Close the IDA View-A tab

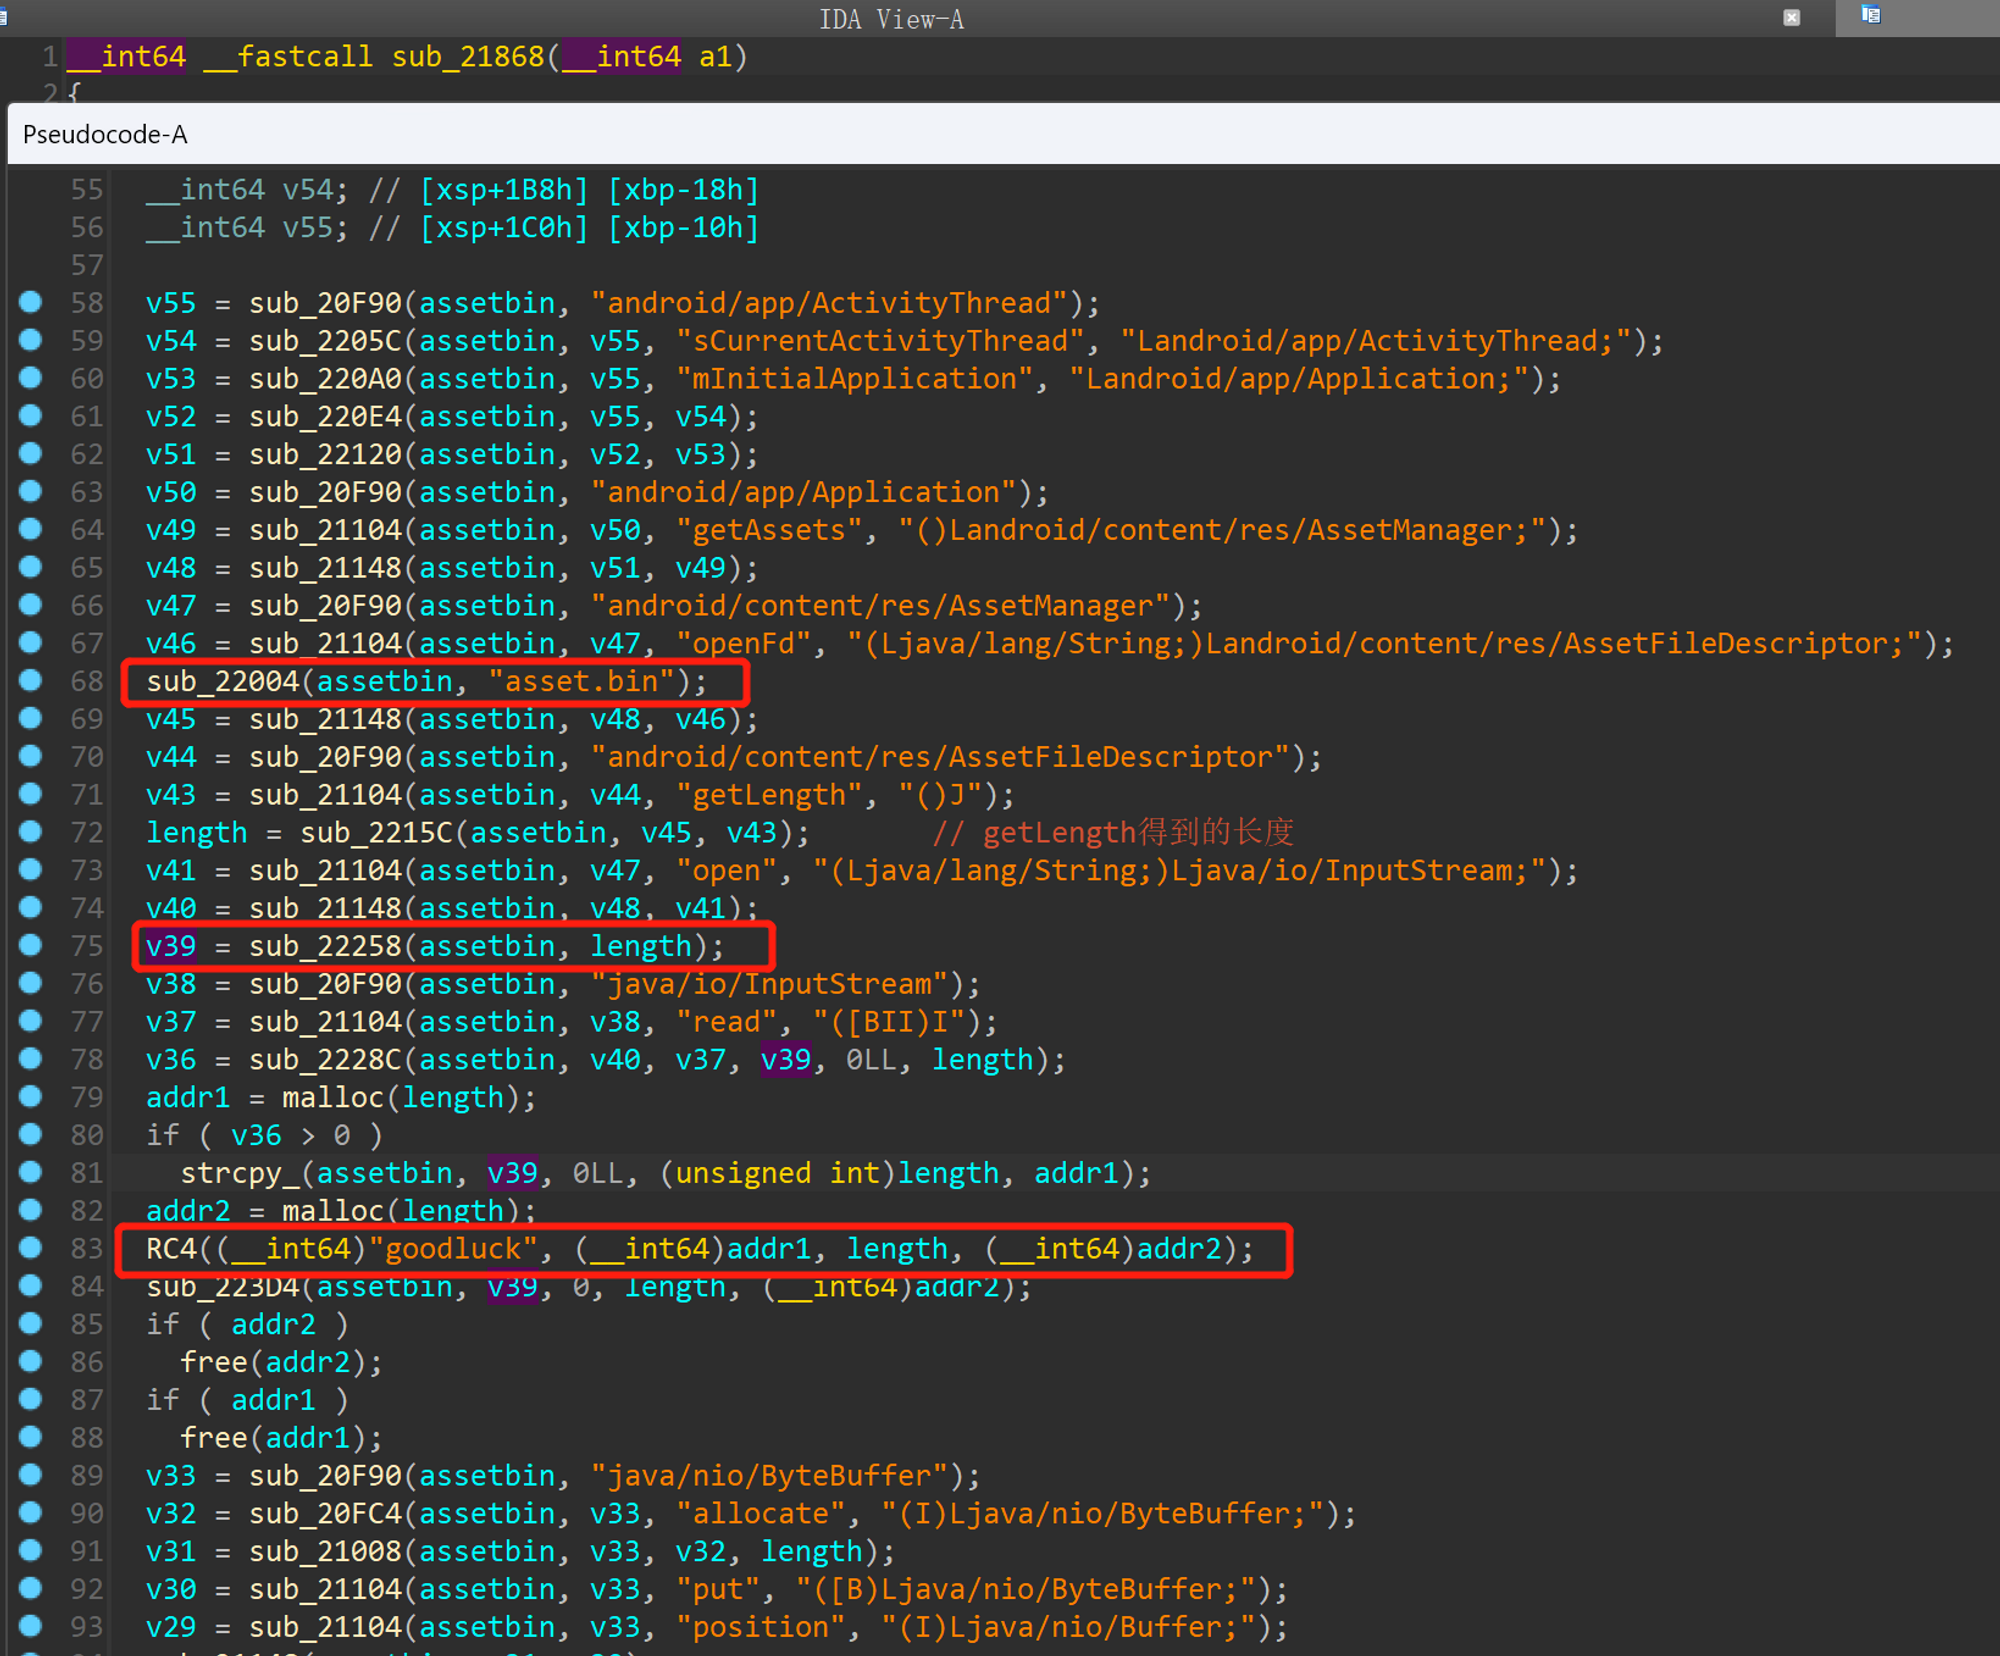[x=1791, y=18]
